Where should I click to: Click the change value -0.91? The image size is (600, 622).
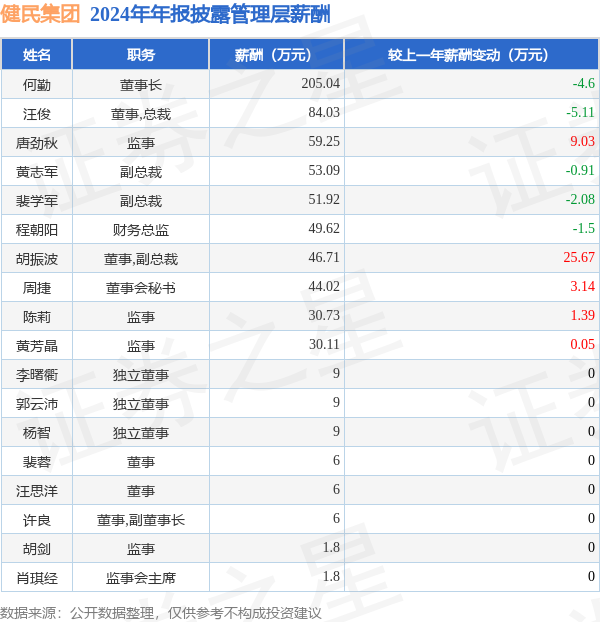click(x=580, y=170)
